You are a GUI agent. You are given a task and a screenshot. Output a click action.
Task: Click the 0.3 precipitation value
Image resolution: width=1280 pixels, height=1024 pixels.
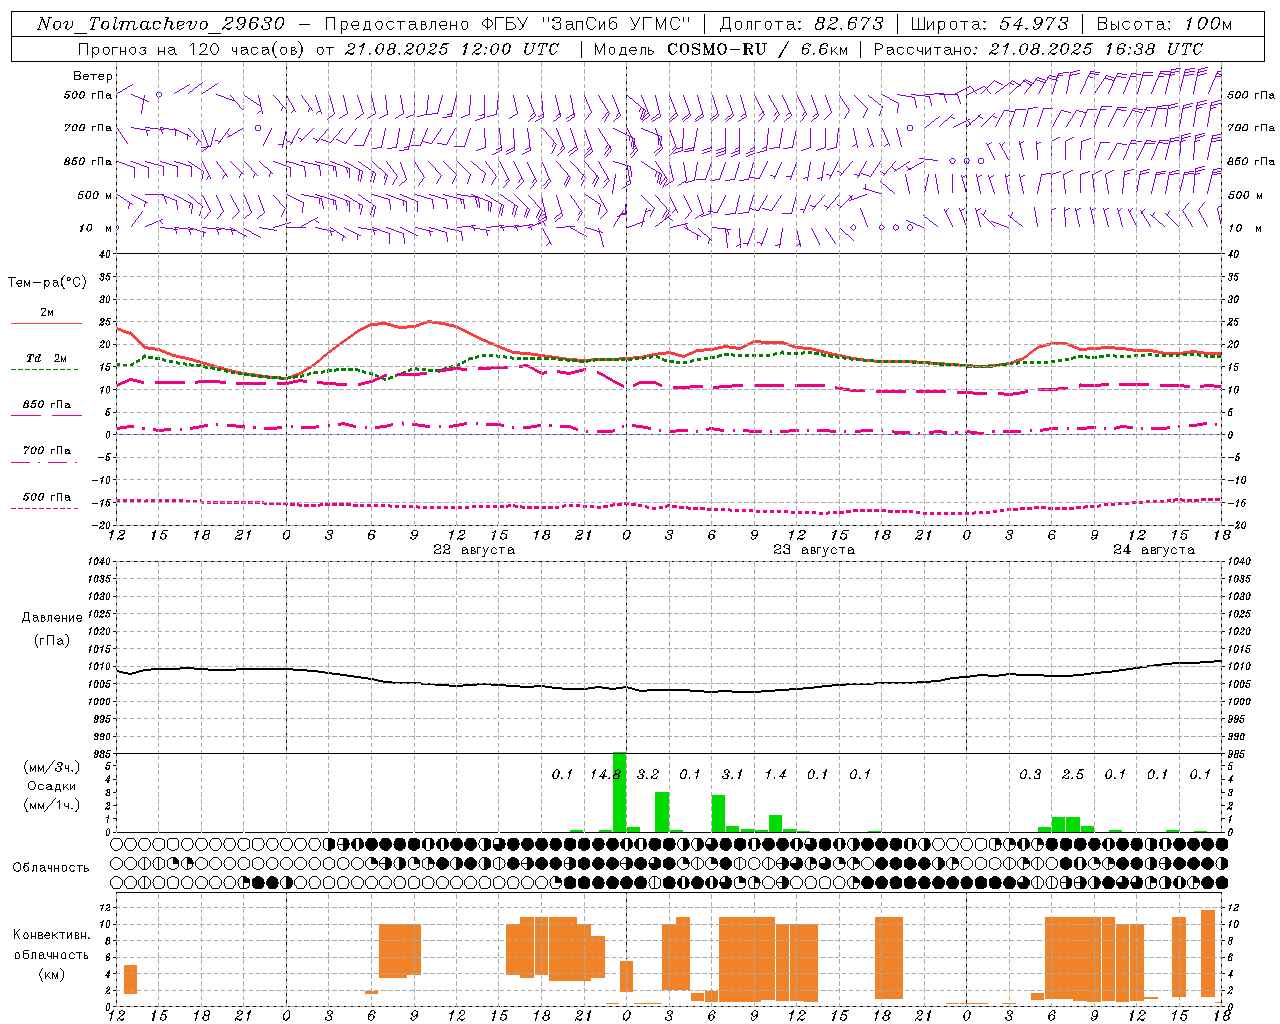tap(1030, 774)
